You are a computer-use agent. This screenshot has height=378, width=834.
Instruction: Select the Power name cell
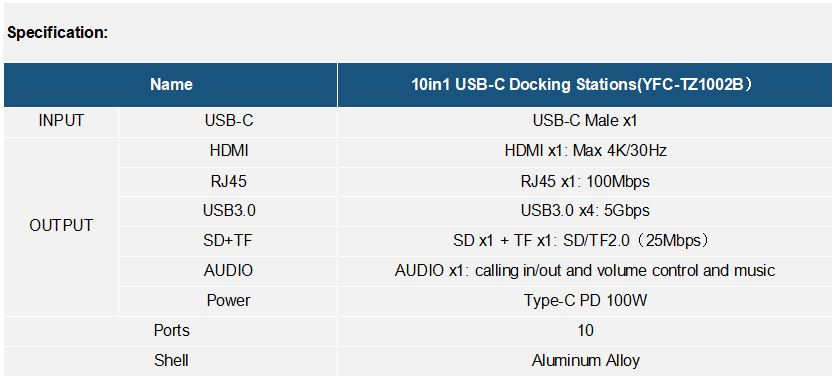point(229,301)
